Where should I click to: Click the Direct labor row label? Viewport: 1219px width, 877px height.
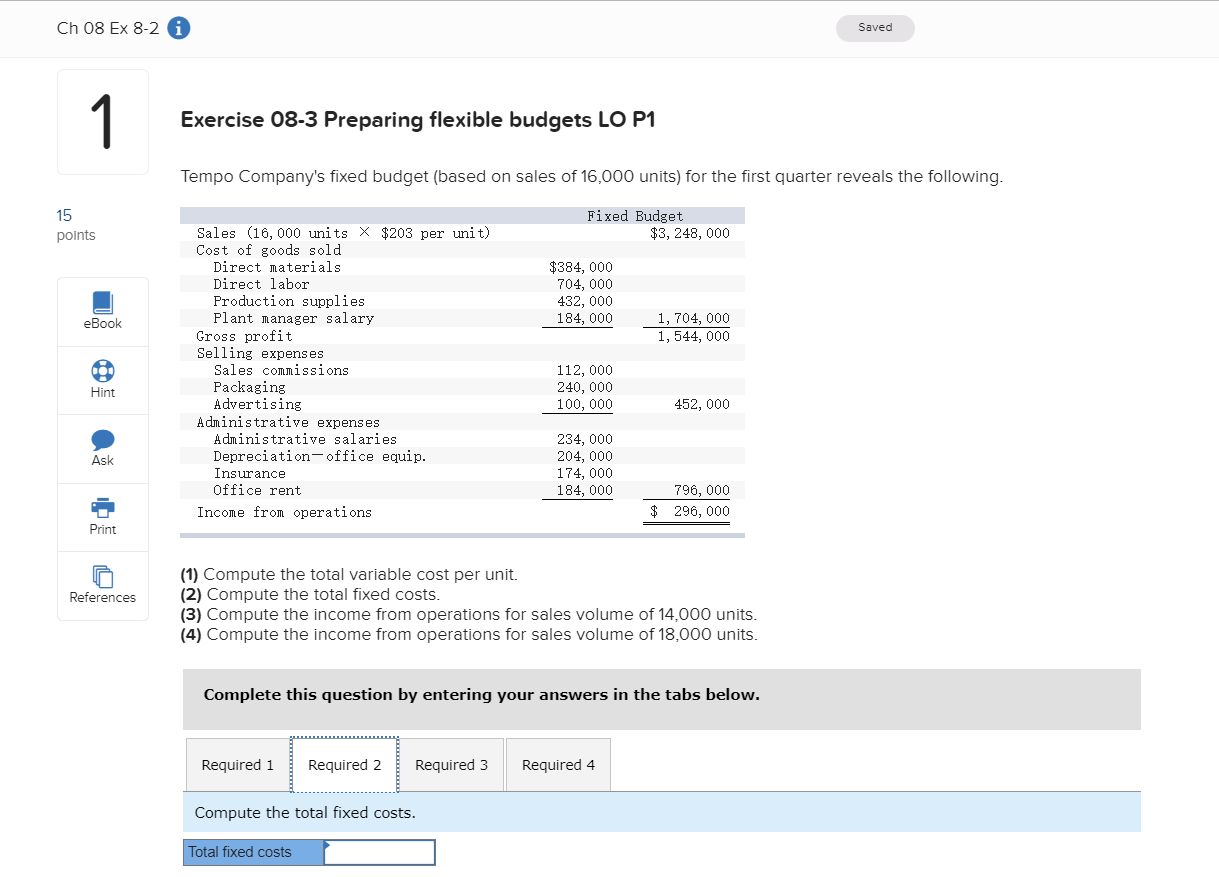[x=261, y=284]
